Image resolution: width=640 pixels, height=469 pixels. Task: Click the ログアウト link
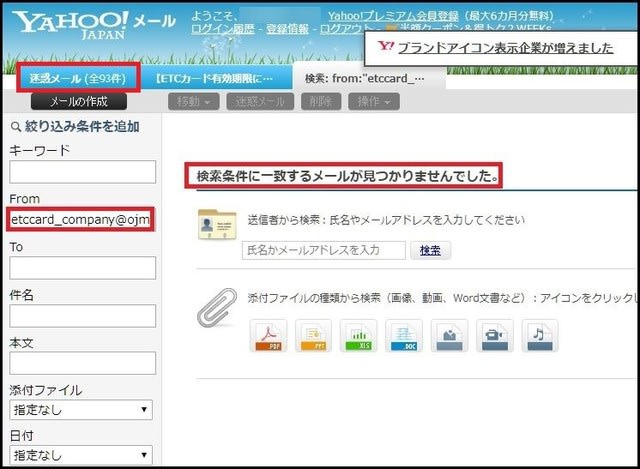pyautogui.click(x=346, y=29)
